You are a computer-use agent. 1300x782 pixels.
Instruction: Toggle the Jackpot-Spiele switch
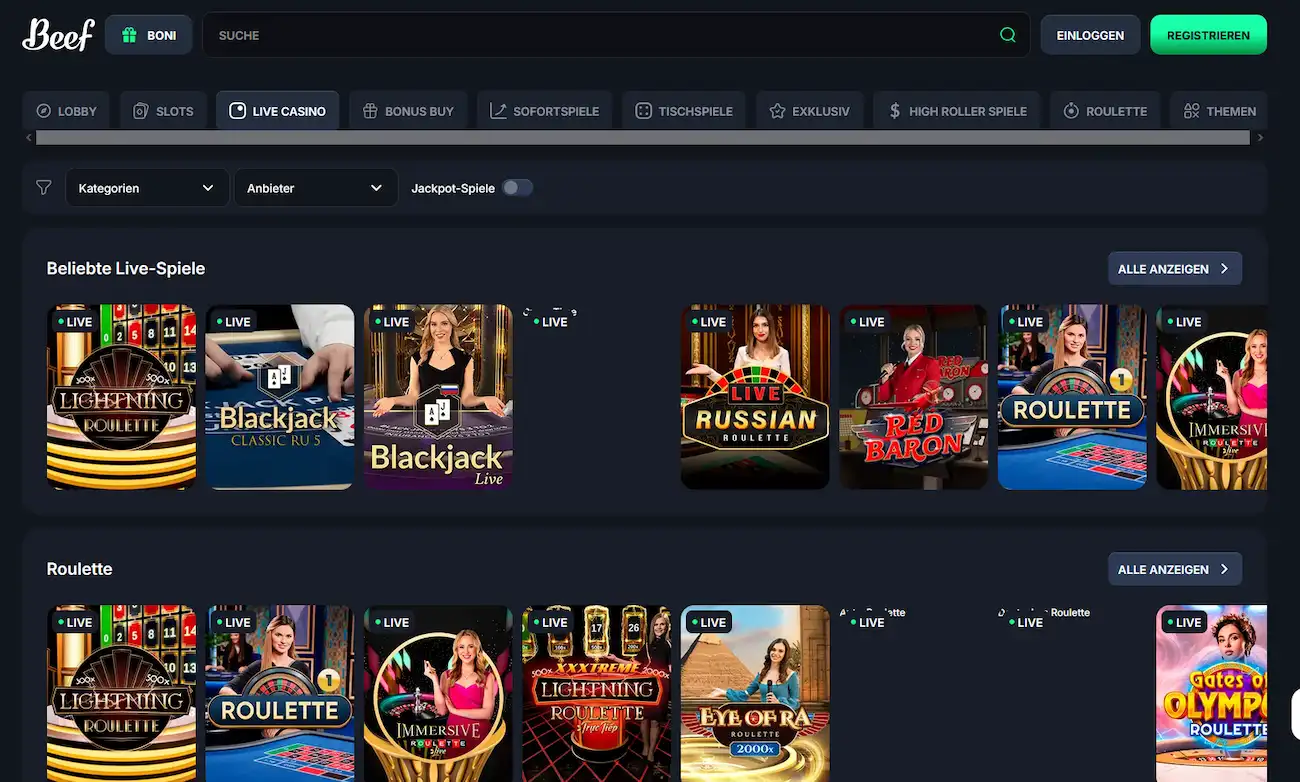point(517,188)
